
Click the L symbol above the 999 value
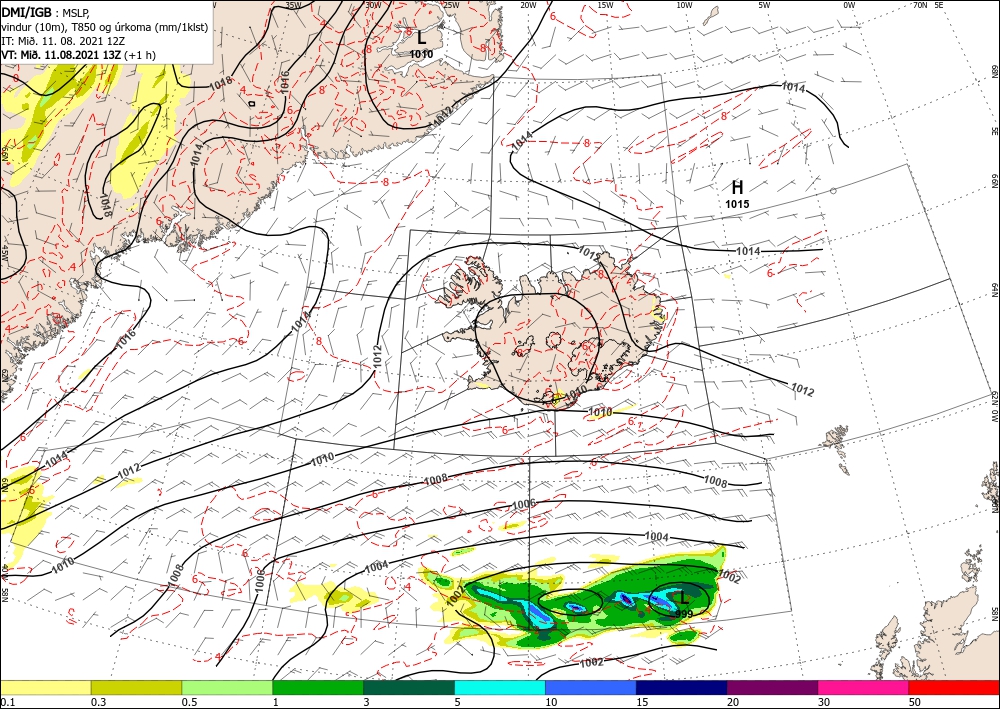click(x=684, y=598)
